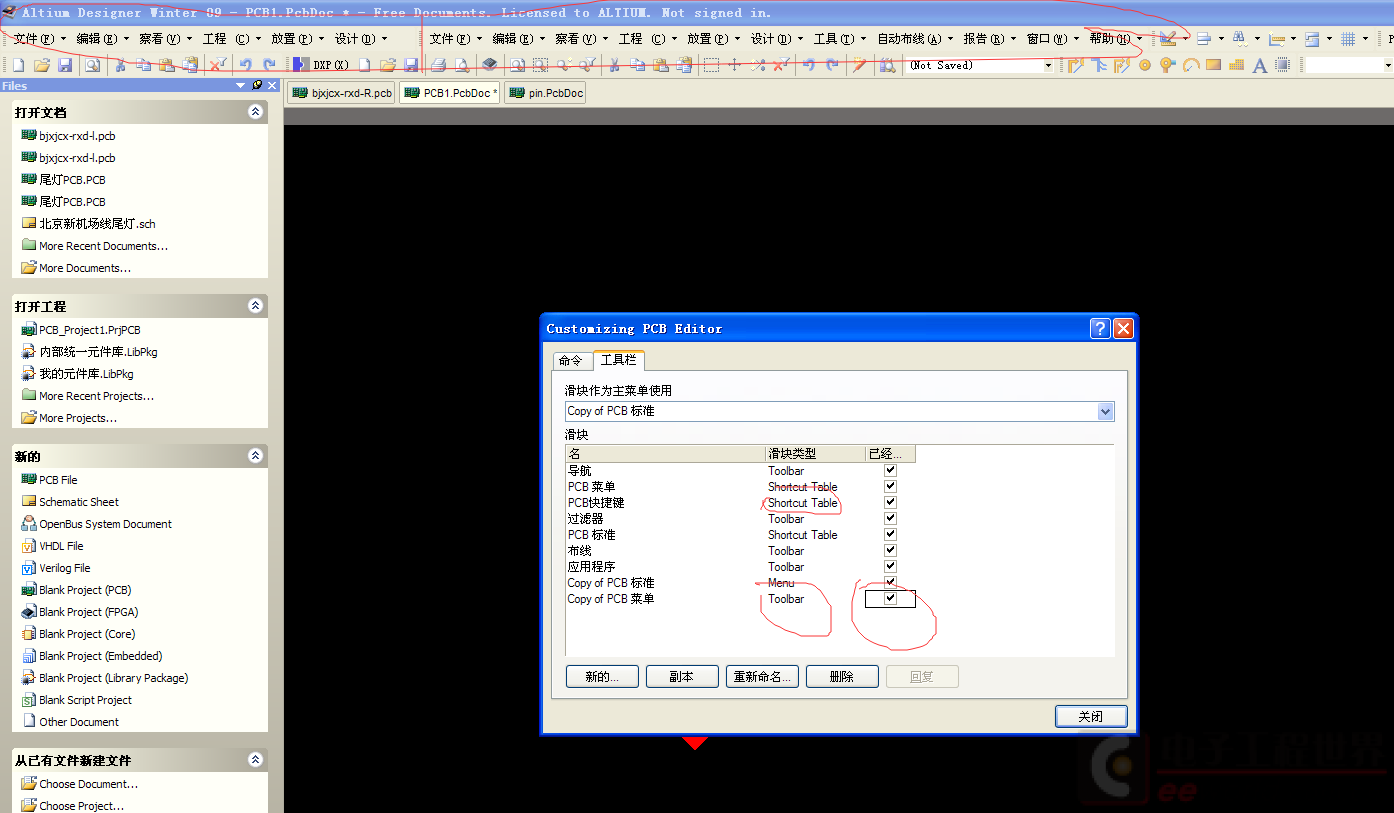This screenshot has width=1394, height=813.
Task: Select the Interactive Routing tool
Action: [1076, 65]
